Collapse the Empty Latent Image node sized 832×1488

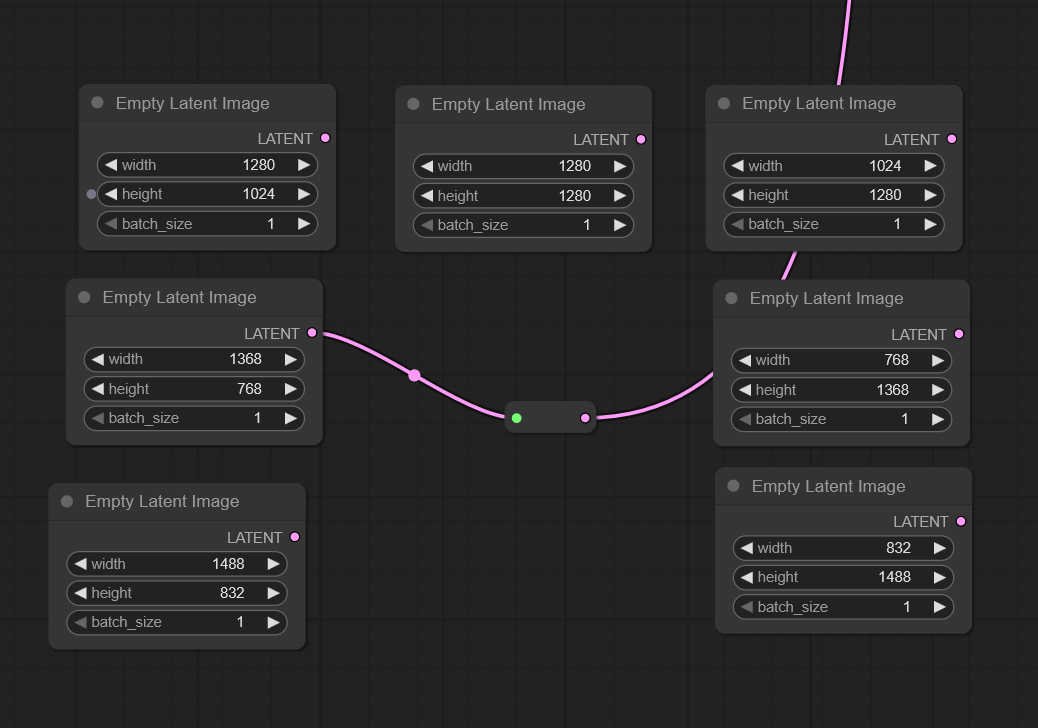(733, 486)
